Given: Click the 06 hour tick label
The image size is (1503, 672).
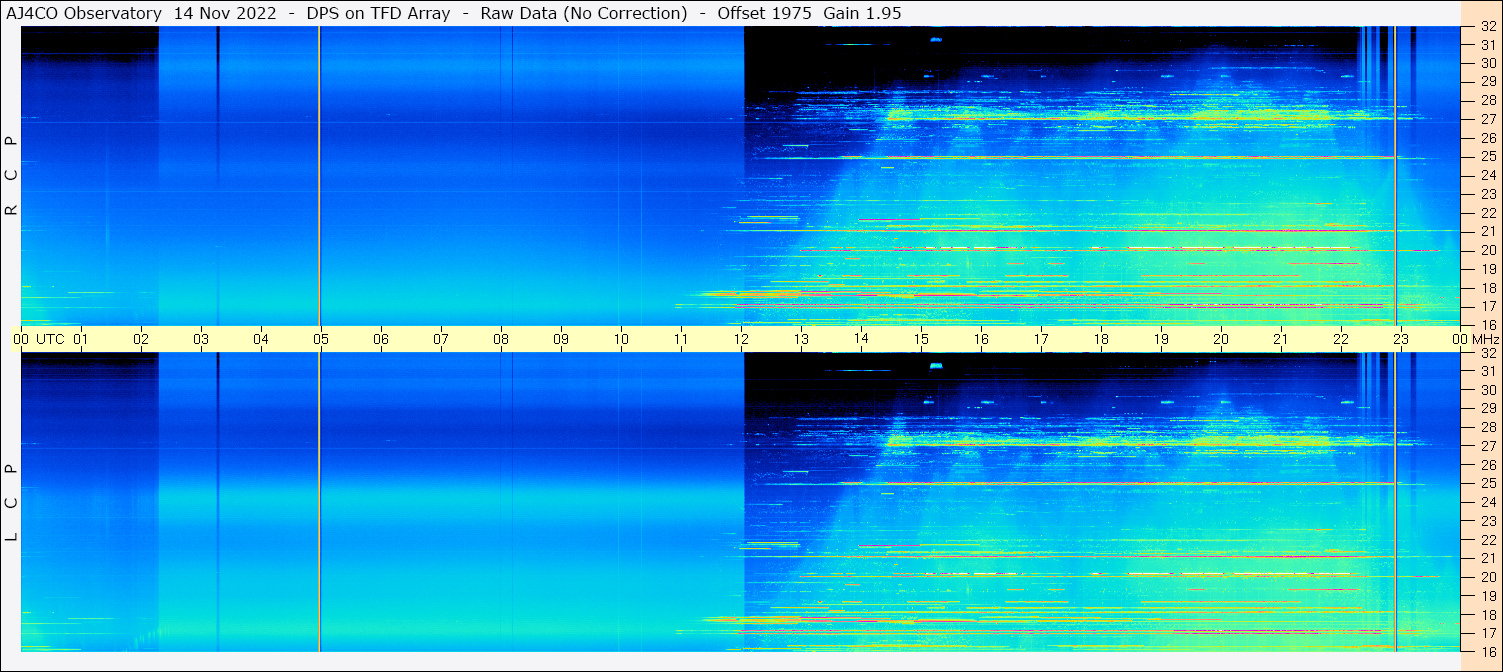Looking at the screenshot, I should click(381, 339).
